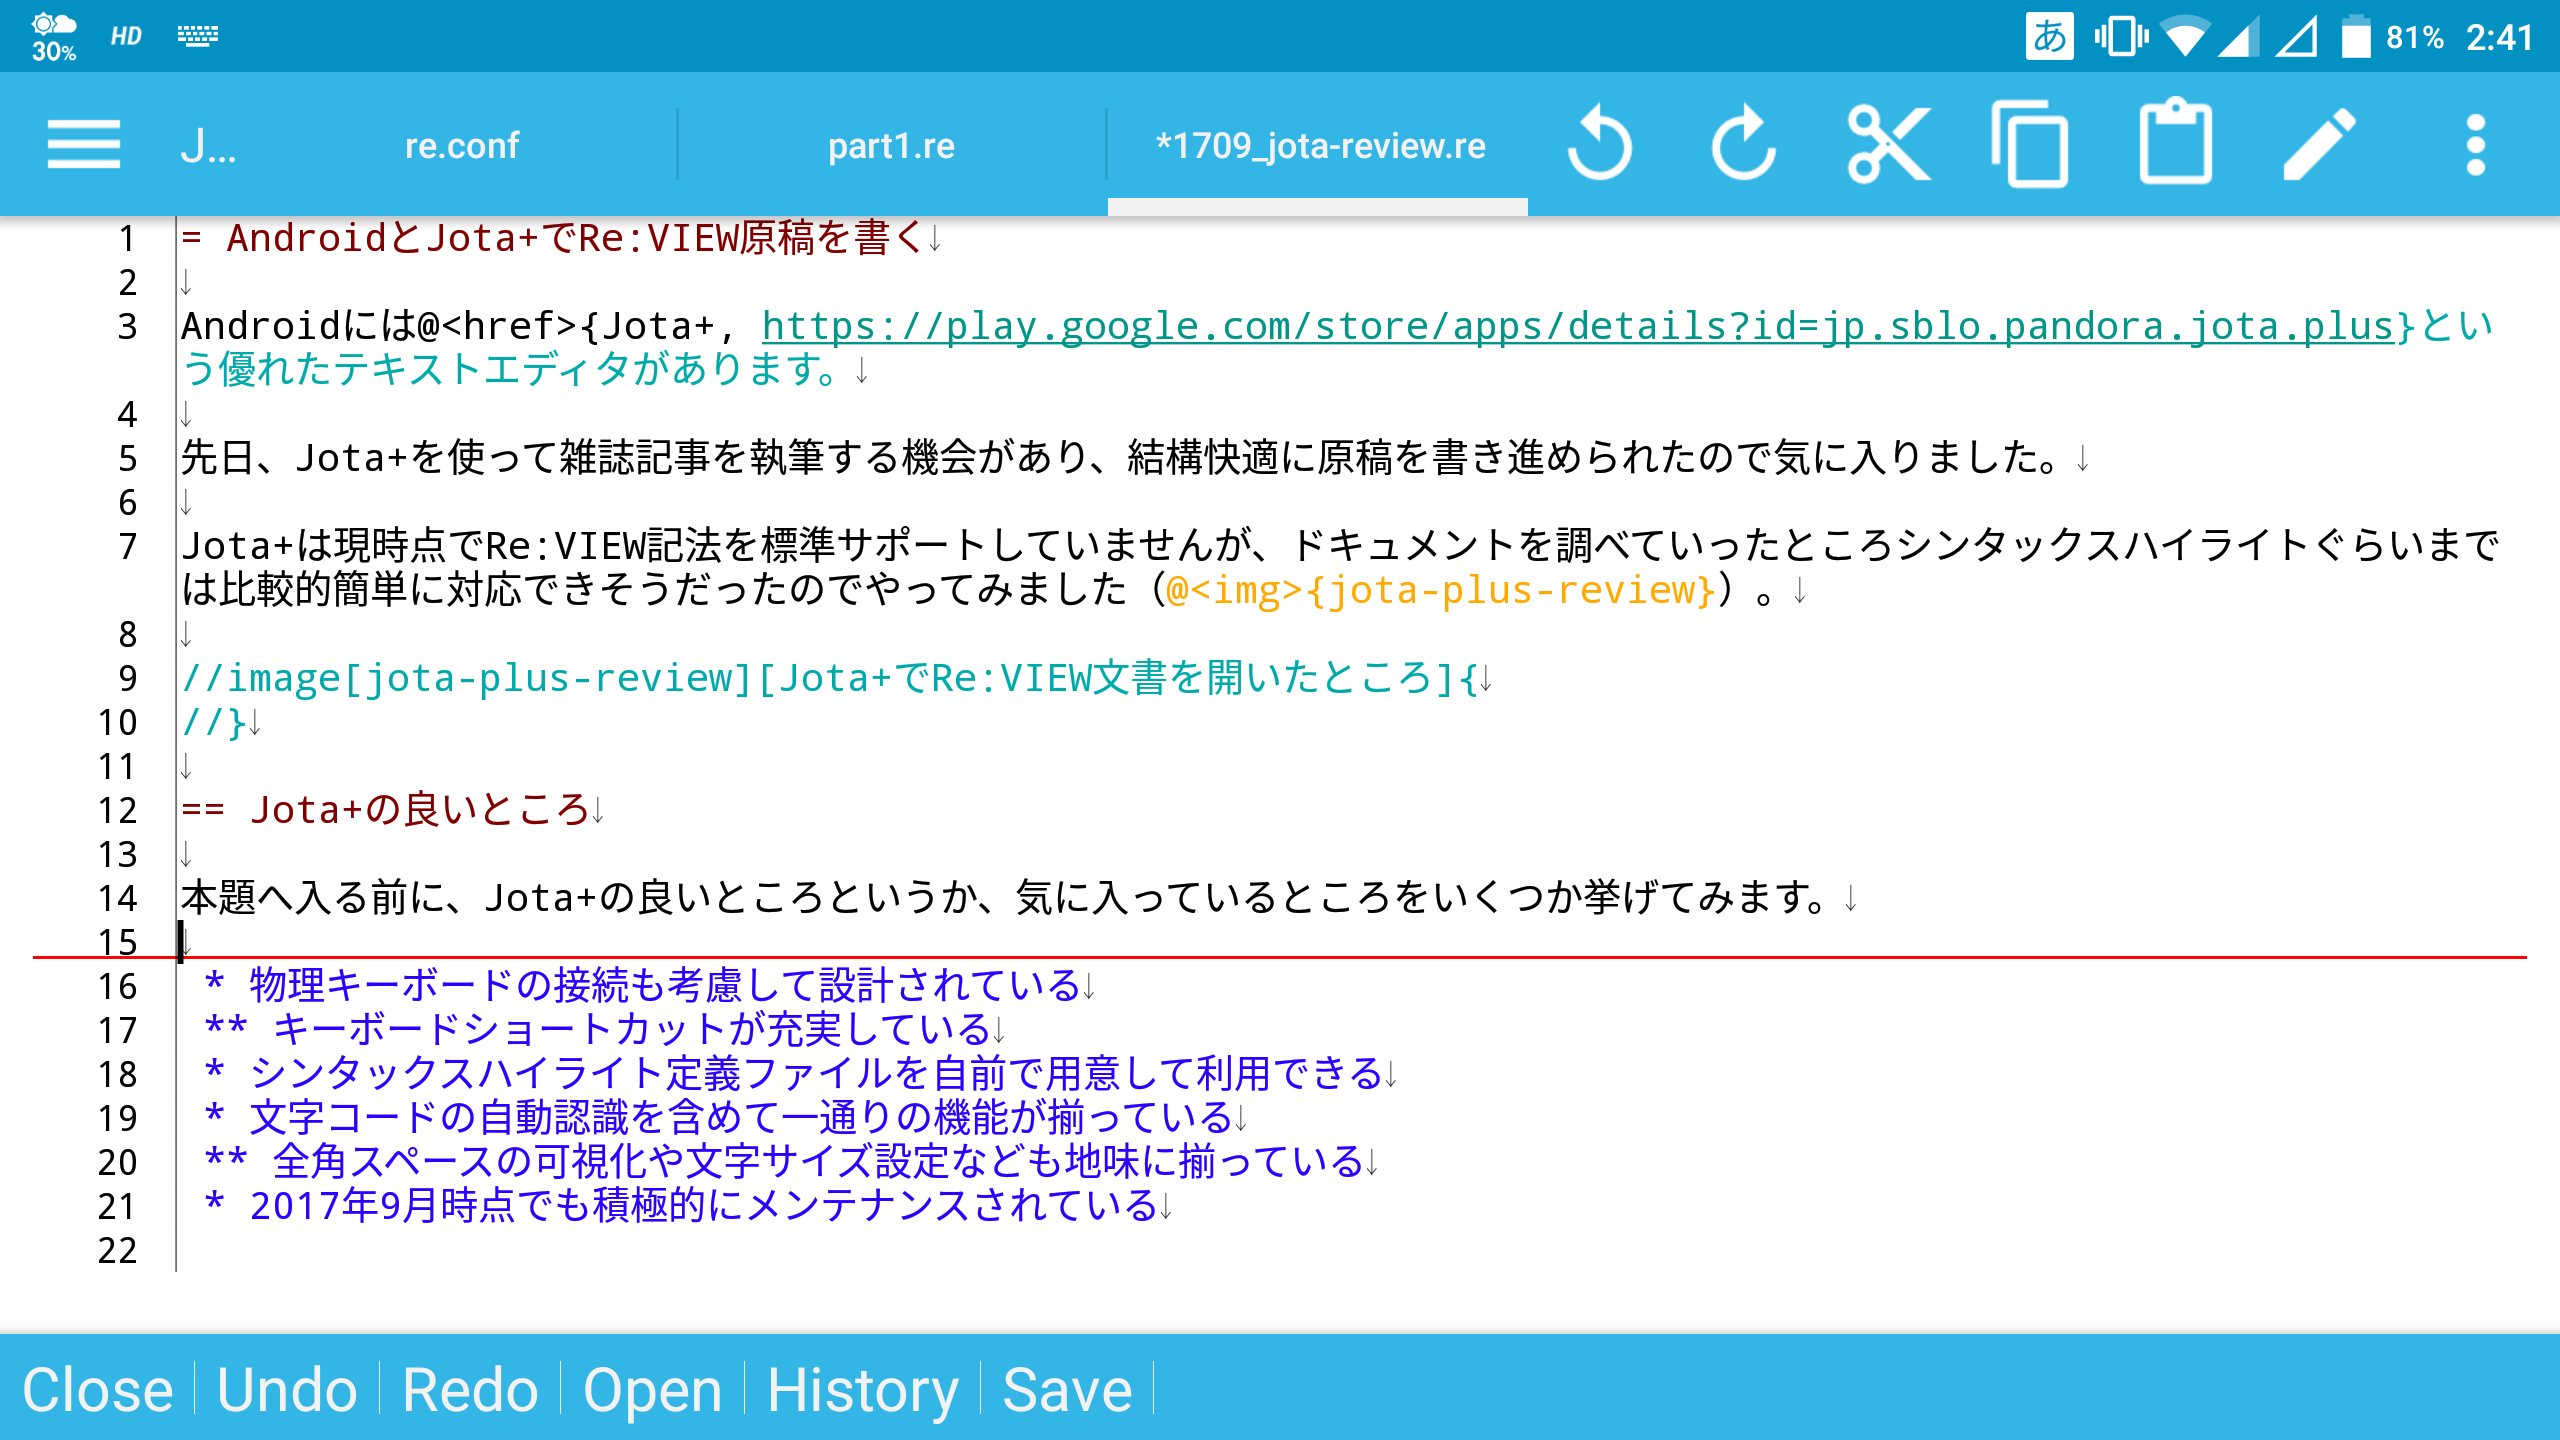Click the clock showing 2:41
This screenshot has height=1440, width=2560.
[2499, 37]
